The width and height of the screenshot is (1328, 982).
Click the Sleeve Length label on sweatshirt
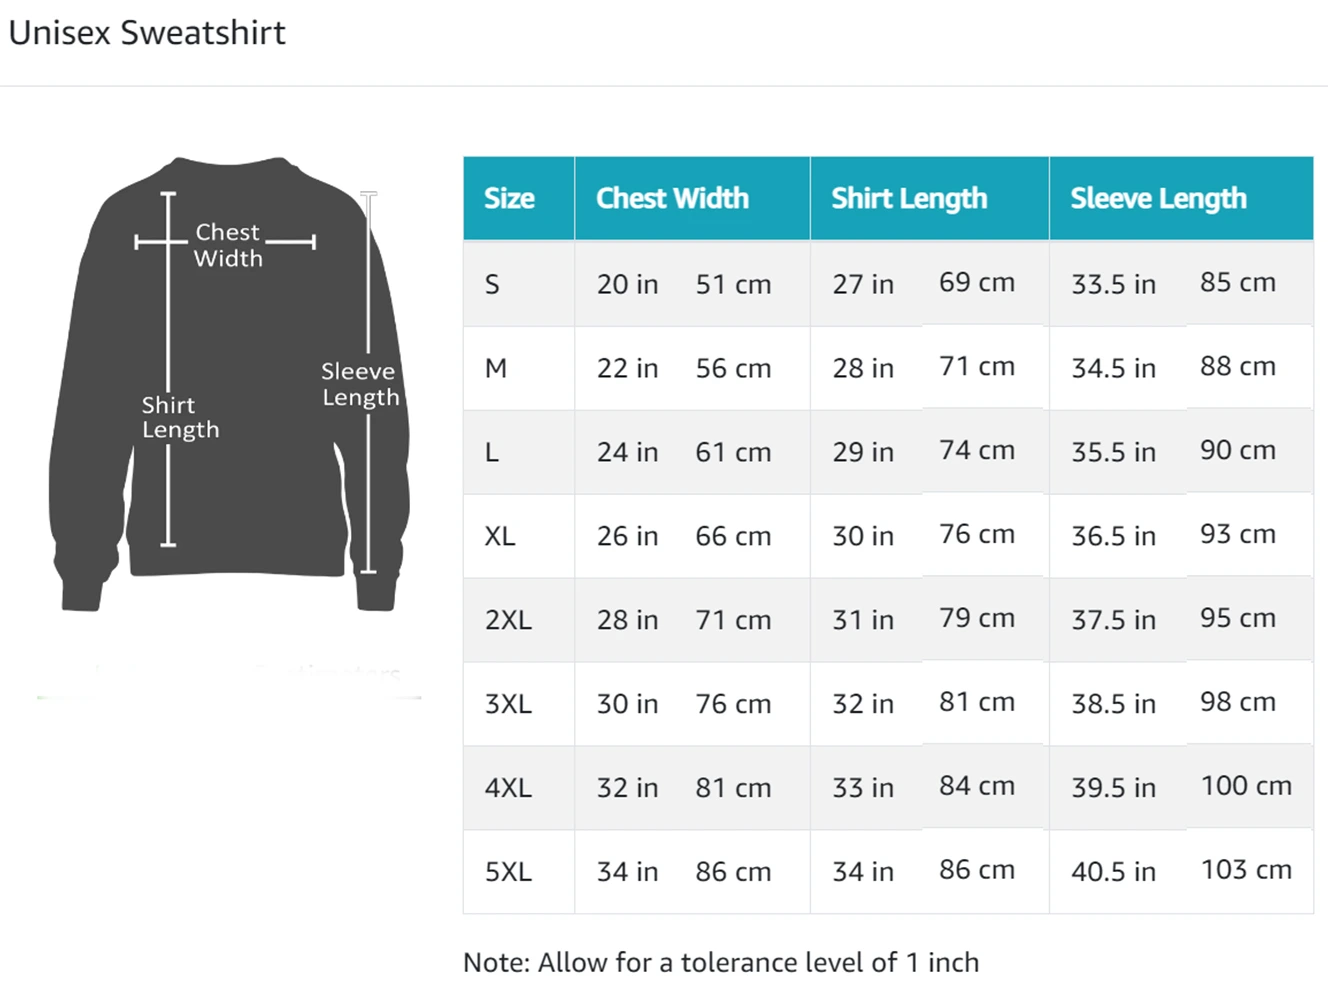[360, 384]
